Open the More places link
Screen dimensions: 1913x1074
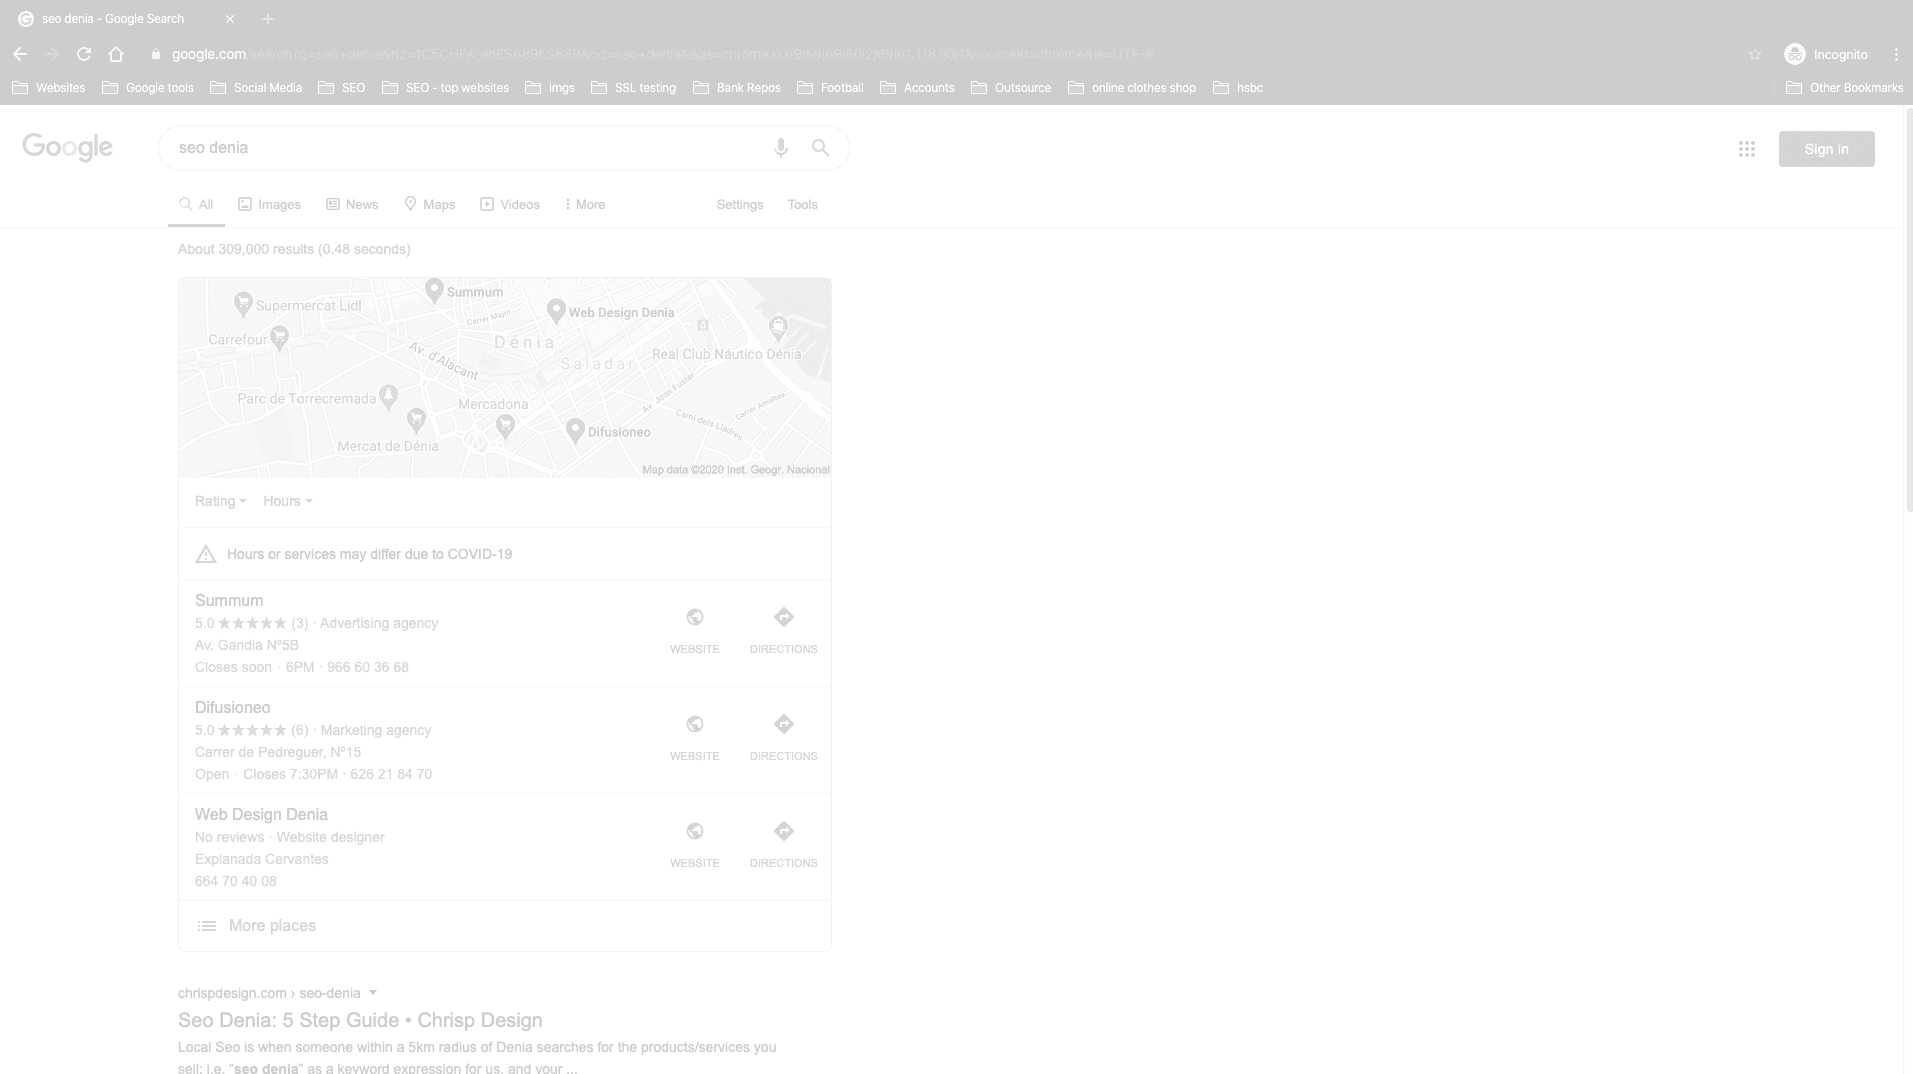[x=272, y=926]
